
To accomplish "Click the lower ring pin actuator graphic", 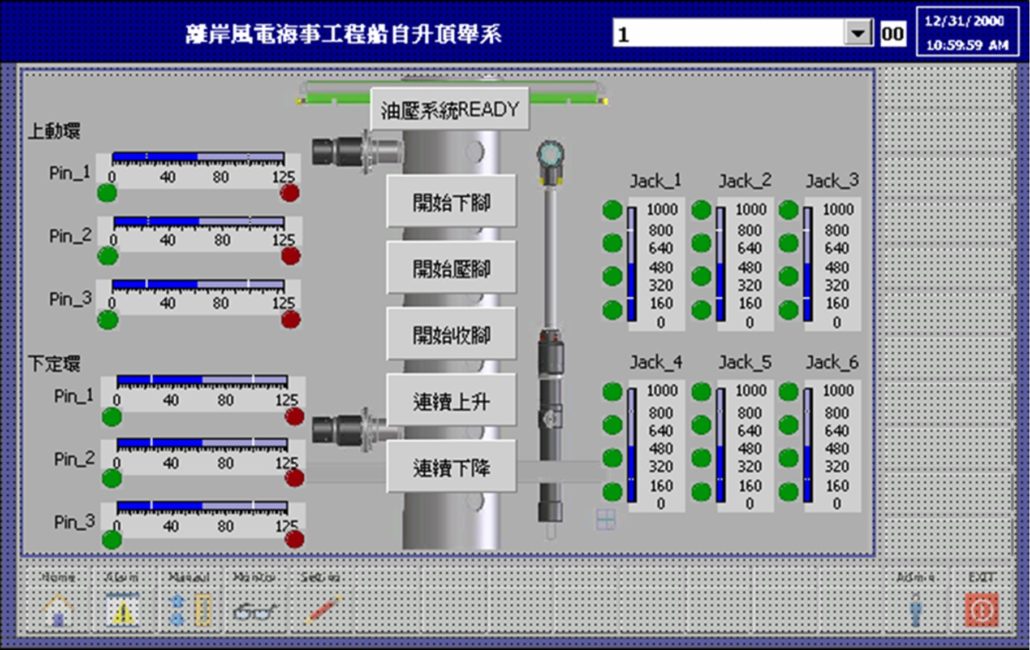I will [356, 428].
